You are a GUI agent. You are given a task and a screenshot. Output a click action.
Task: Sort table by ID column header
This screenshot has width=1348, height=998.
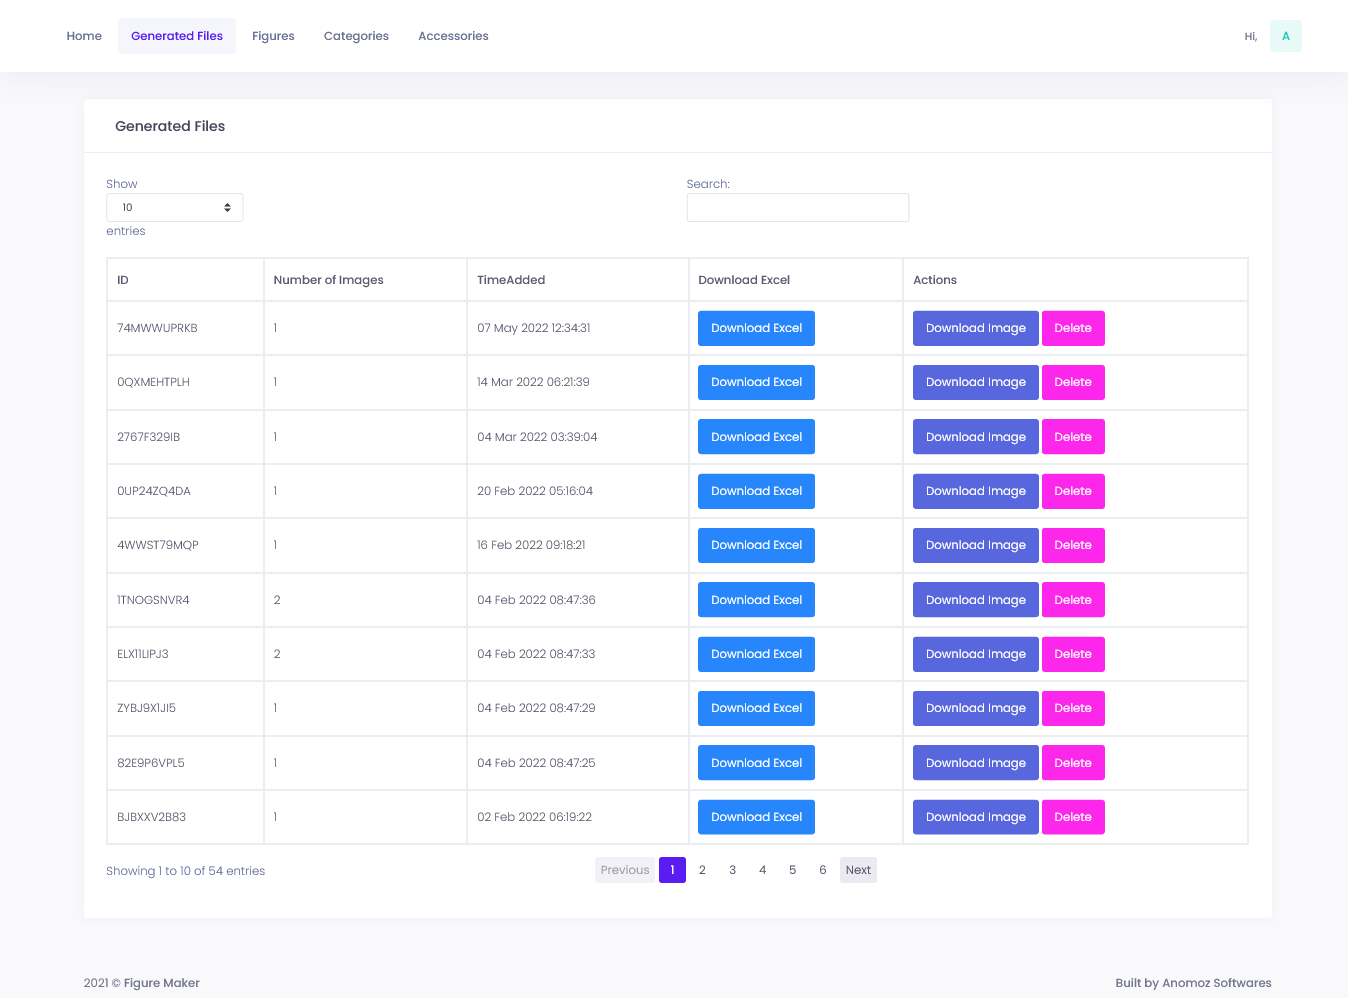point(123,280)
